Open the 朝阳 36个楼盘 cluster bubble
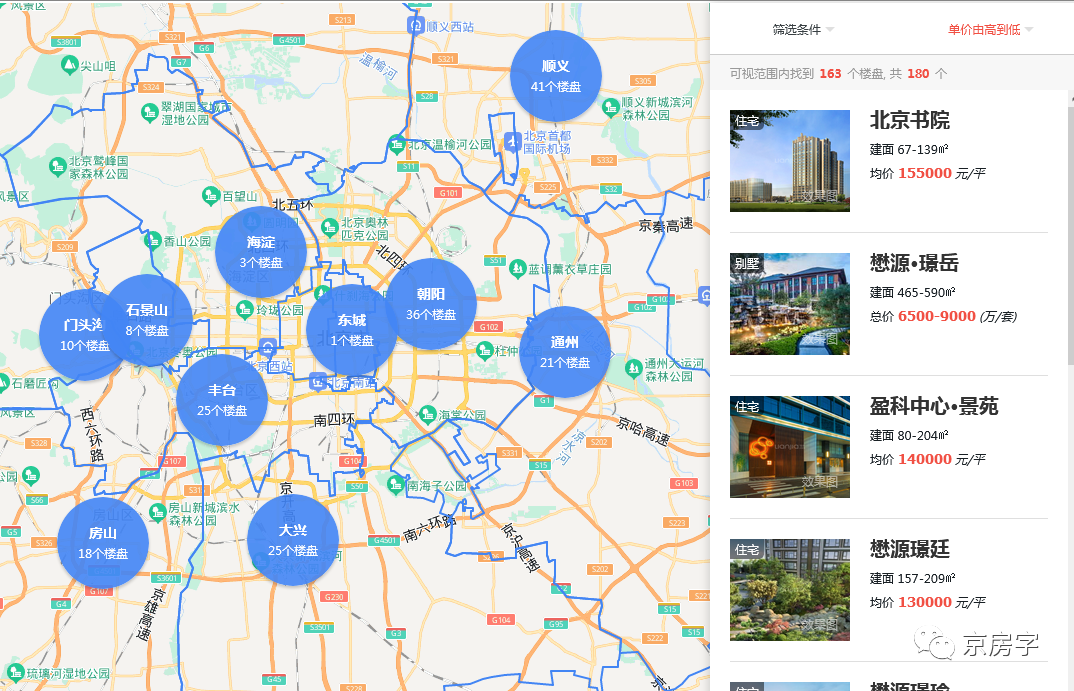Image resolution: width=1074 pixels, height=691 pixels. pyautogui.click(x=430, y=304)
